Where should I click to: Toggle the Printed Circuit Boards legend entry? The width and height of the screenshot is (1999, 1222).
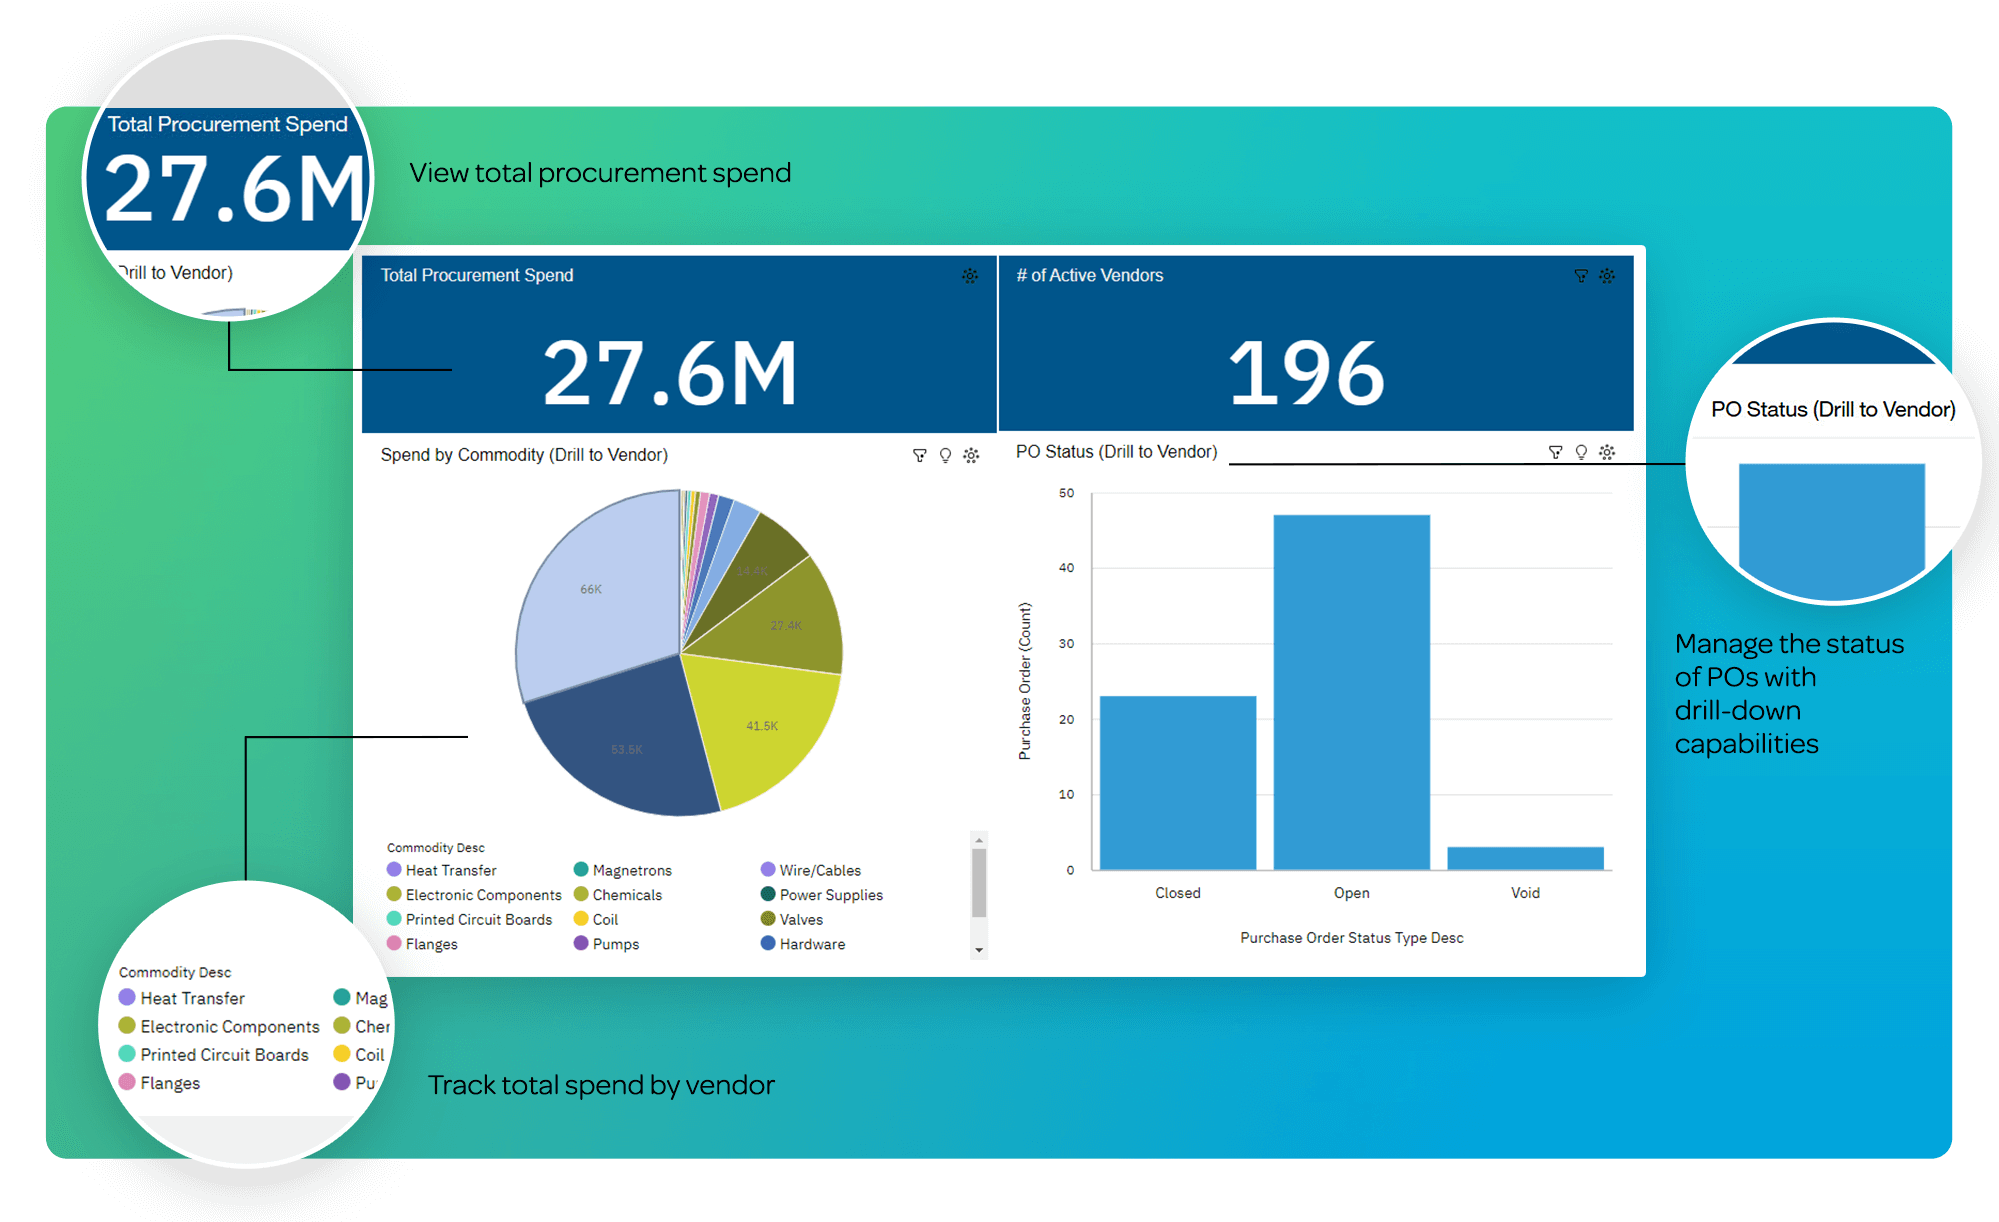coord(478,919)
